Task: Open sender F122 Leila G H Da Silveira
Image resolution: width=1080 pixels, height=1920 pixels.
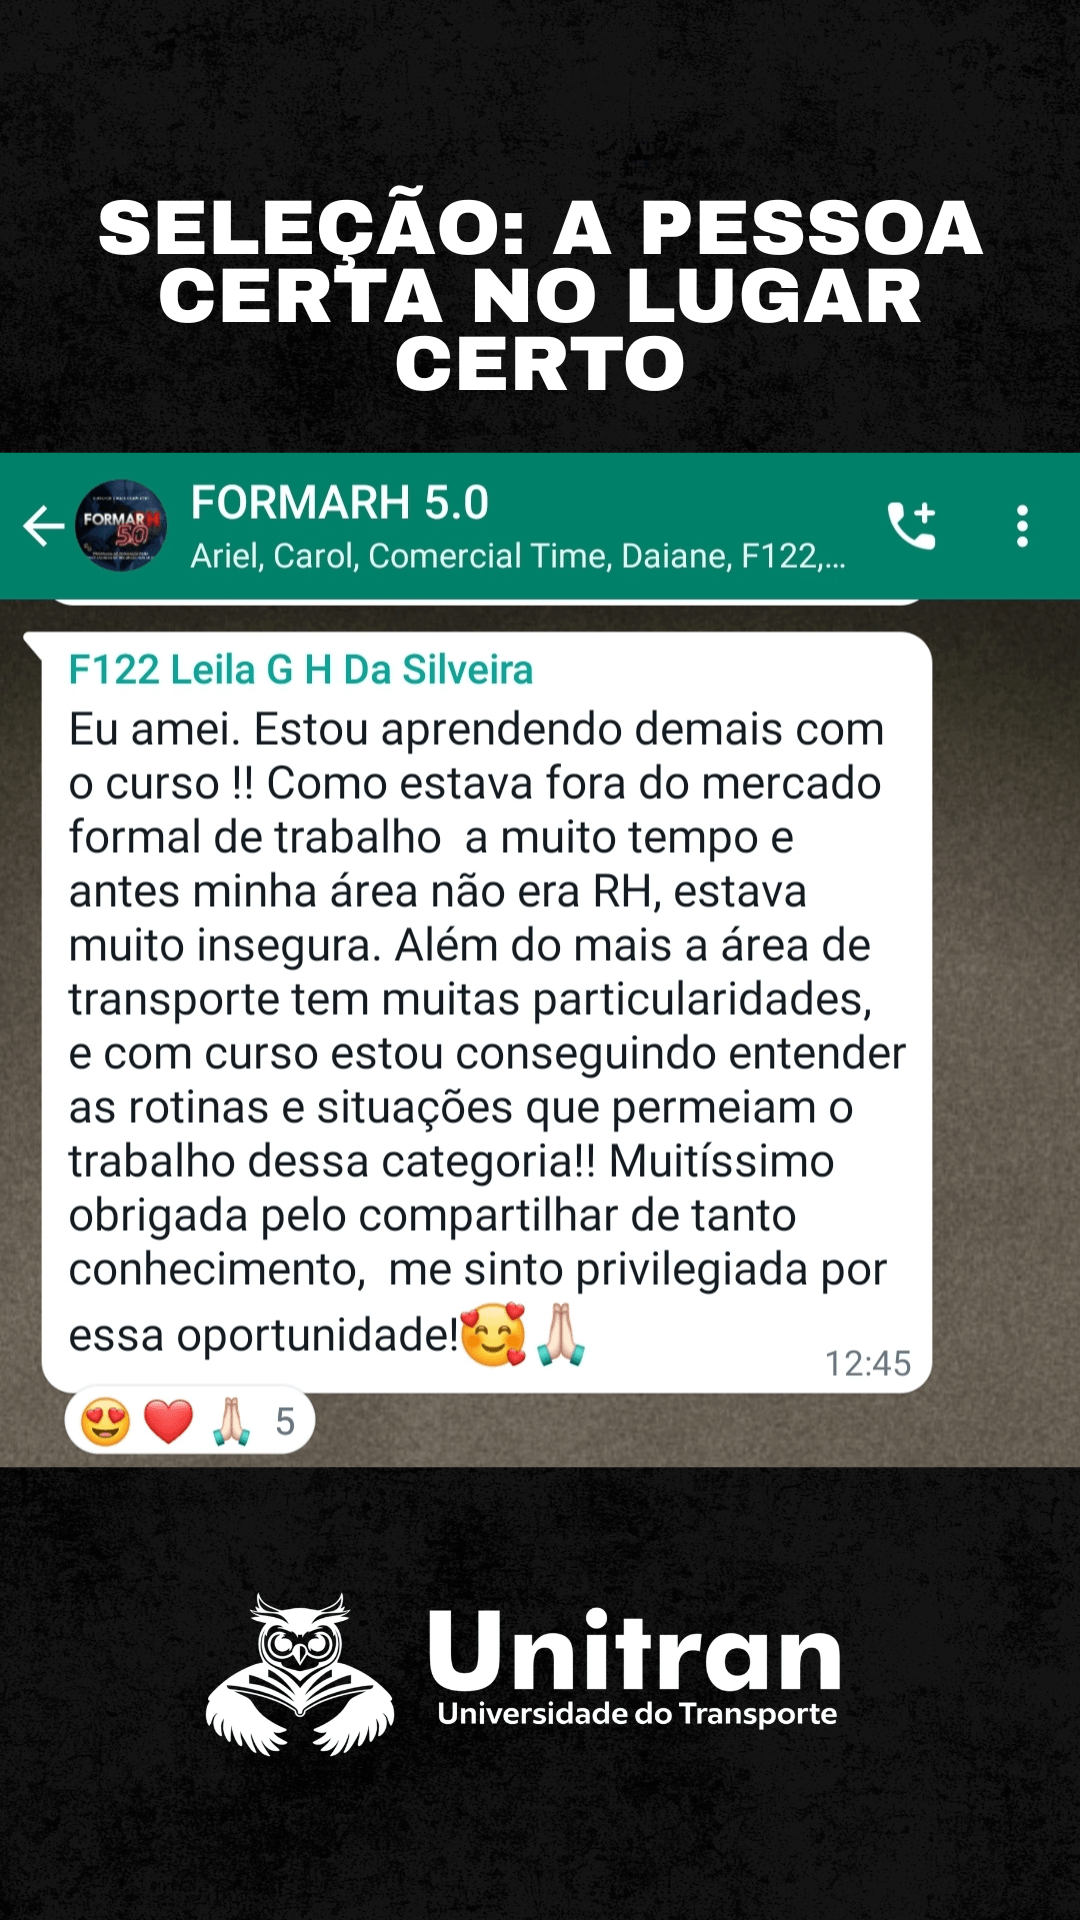Action: pyautogui.click(x=301, y=670)
